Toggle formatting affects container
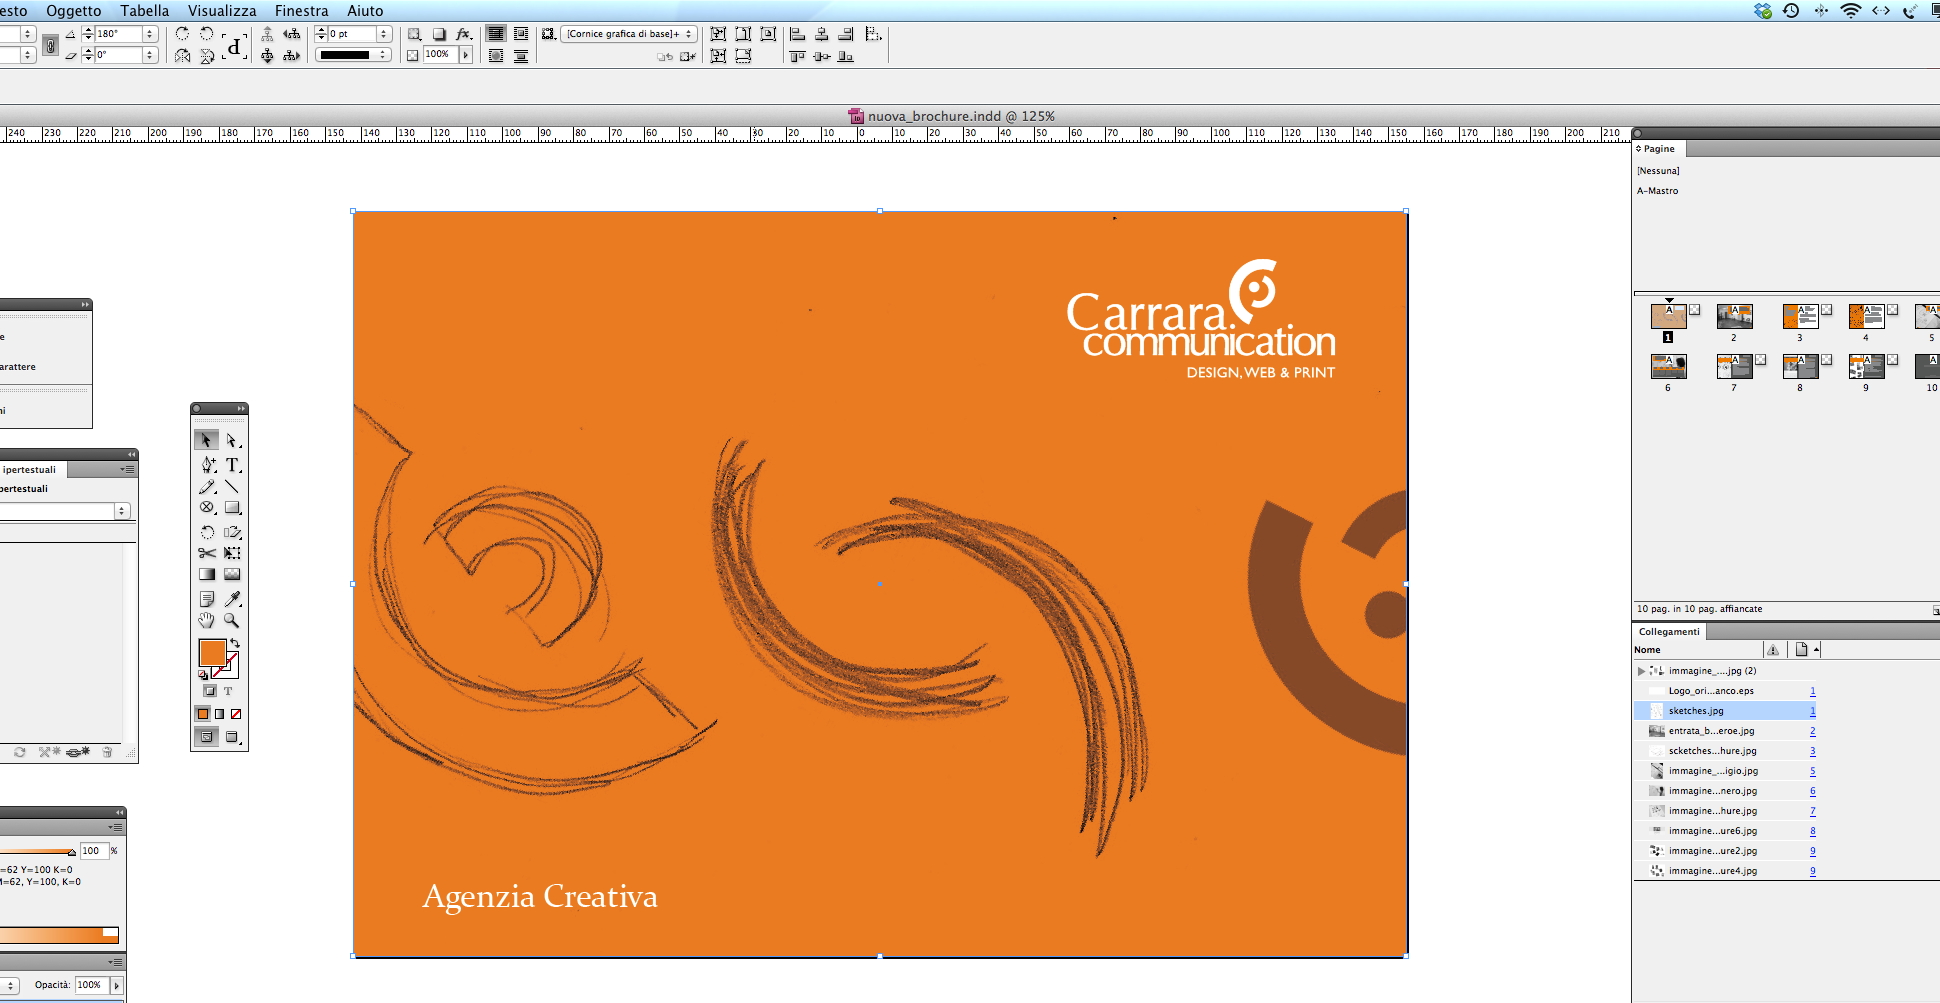This screenshot has width=1940, height=1003. 210,691
